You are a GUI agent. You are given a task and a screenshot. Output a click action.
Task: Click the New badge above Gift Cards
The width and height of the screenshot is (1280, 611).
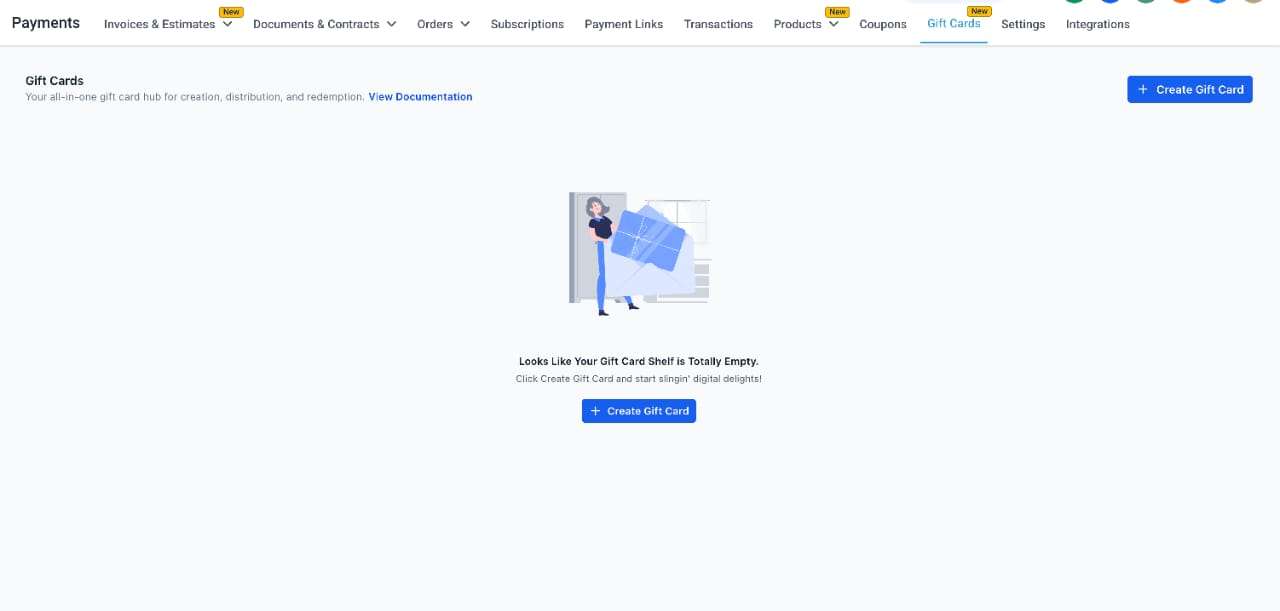point(978,12)
